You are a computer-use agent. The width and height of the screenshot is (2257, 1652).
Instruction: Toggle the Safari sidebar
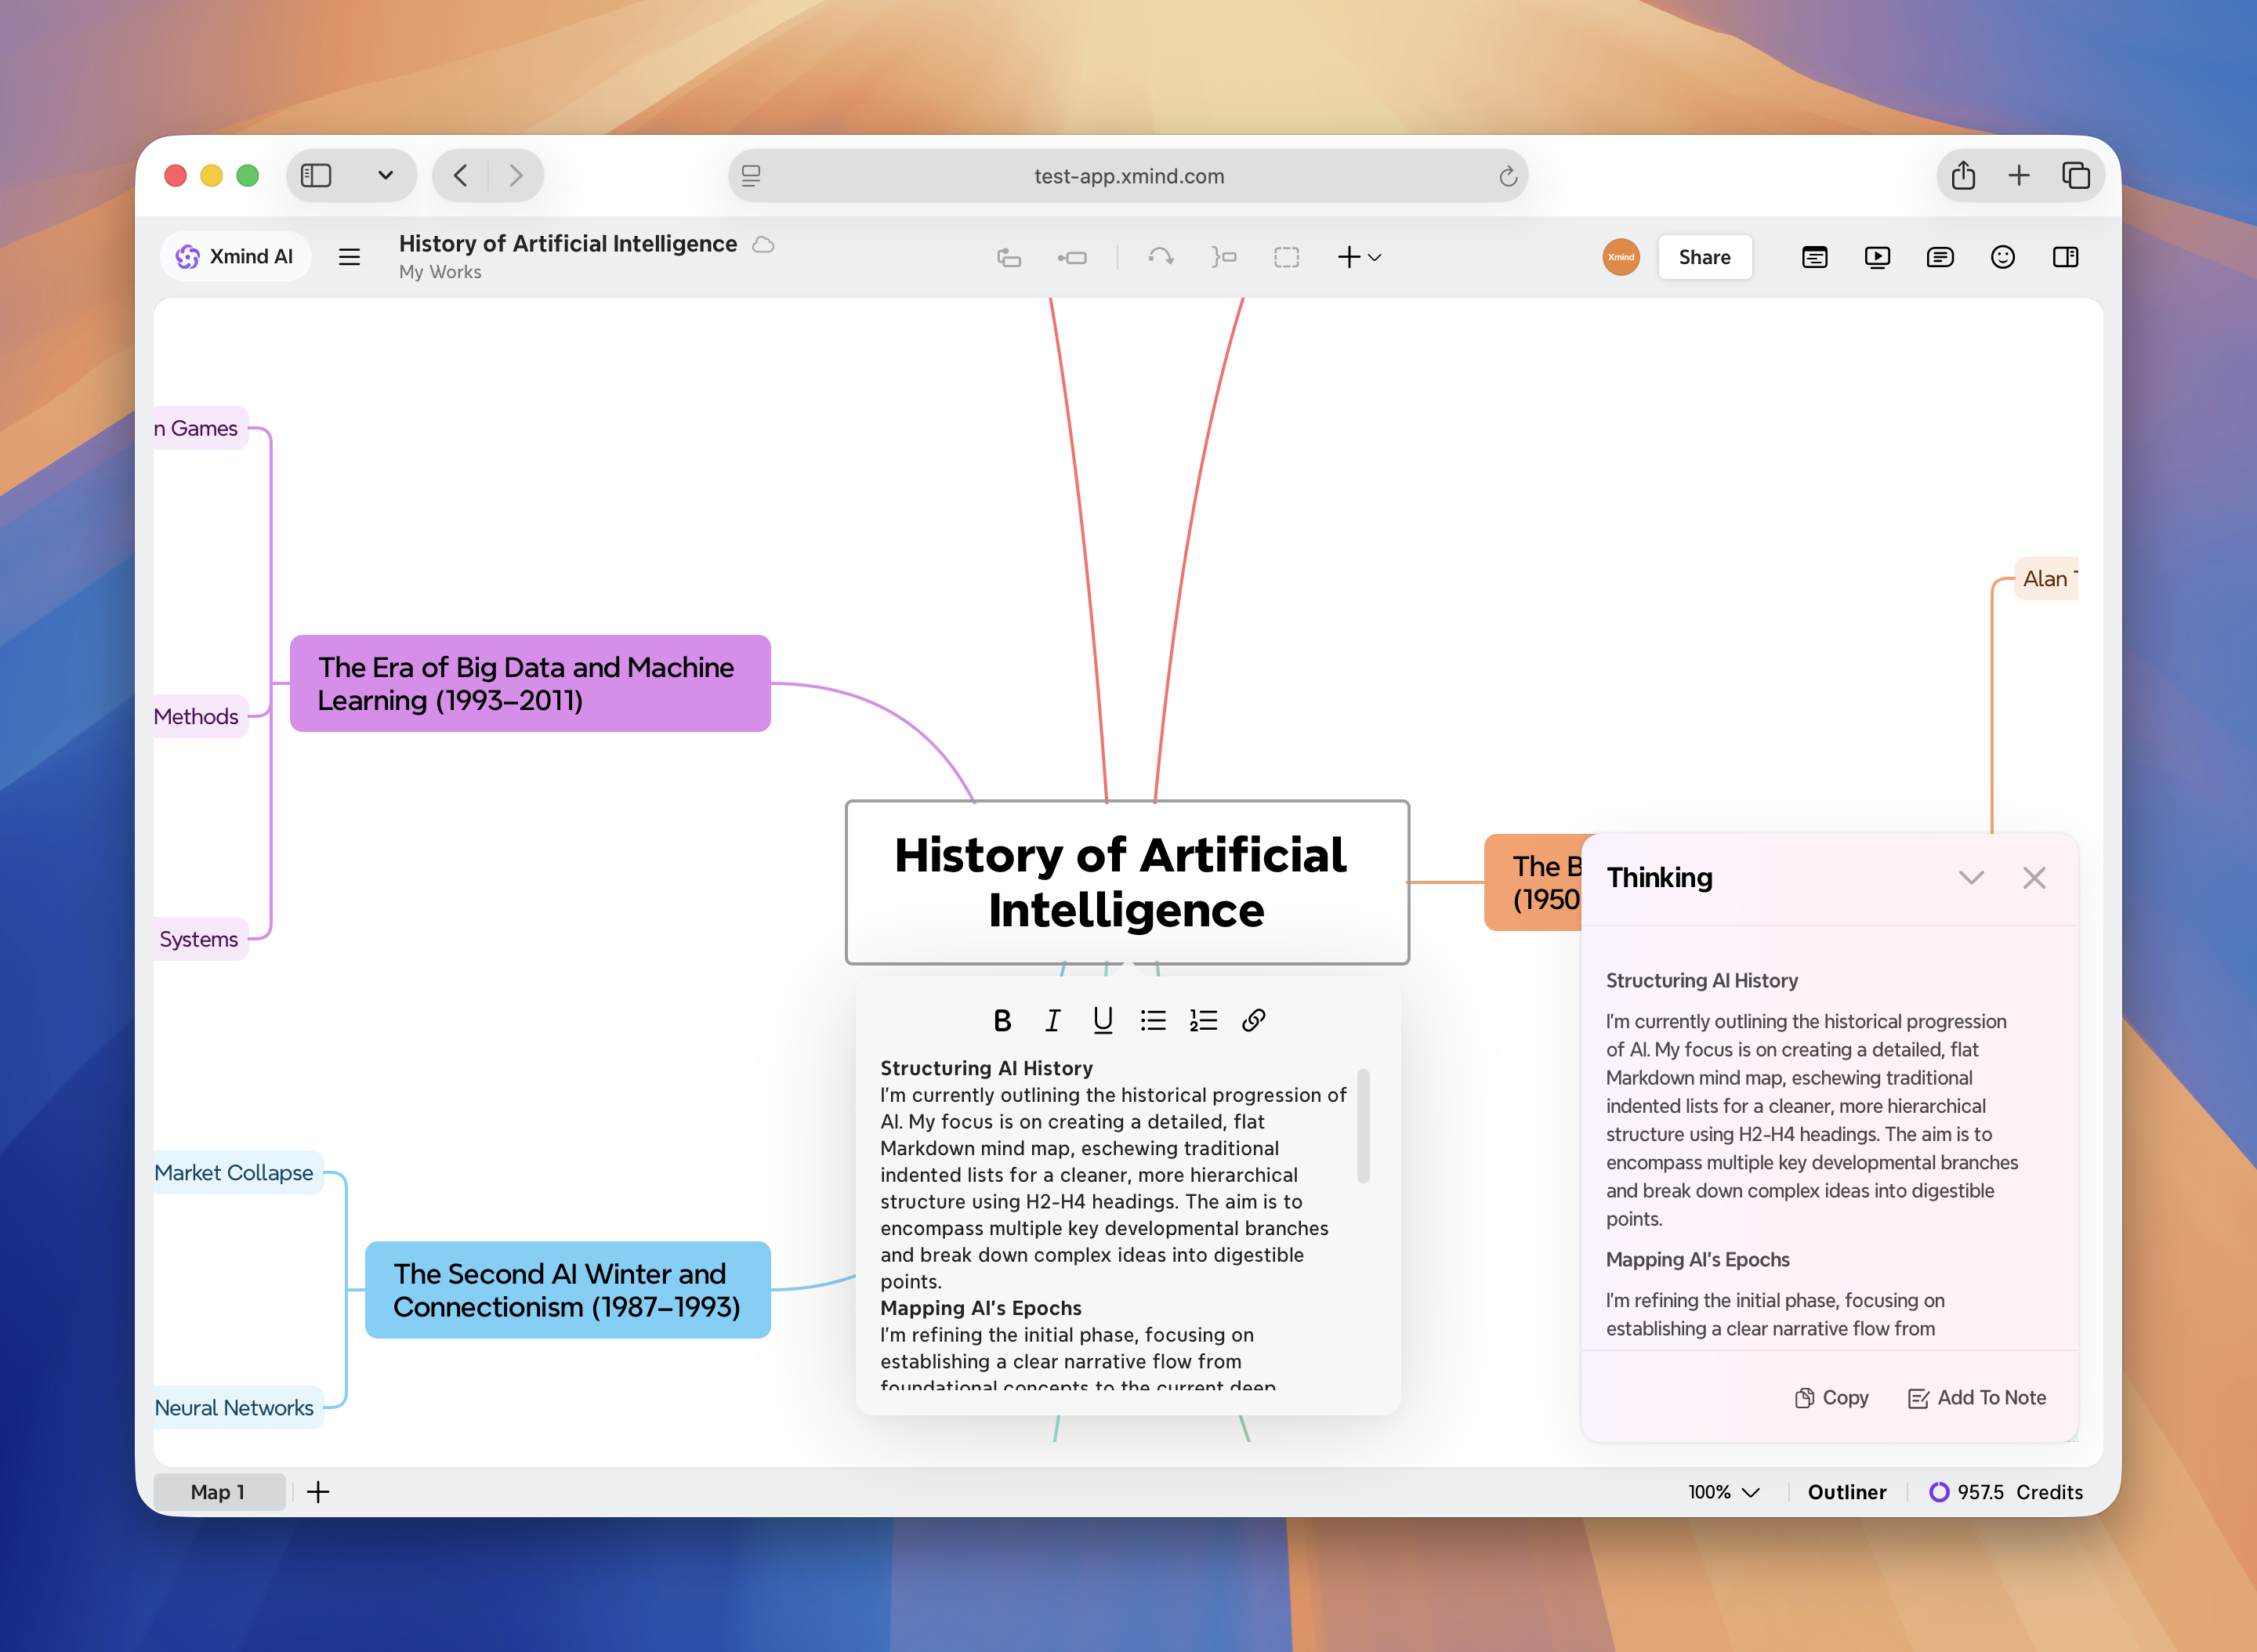[316, 176]
